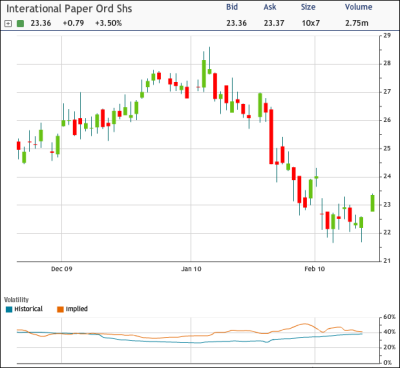This screenshot has width=400, height=368.
Task: Select the Historical legend label
Action: coord(29,309)
